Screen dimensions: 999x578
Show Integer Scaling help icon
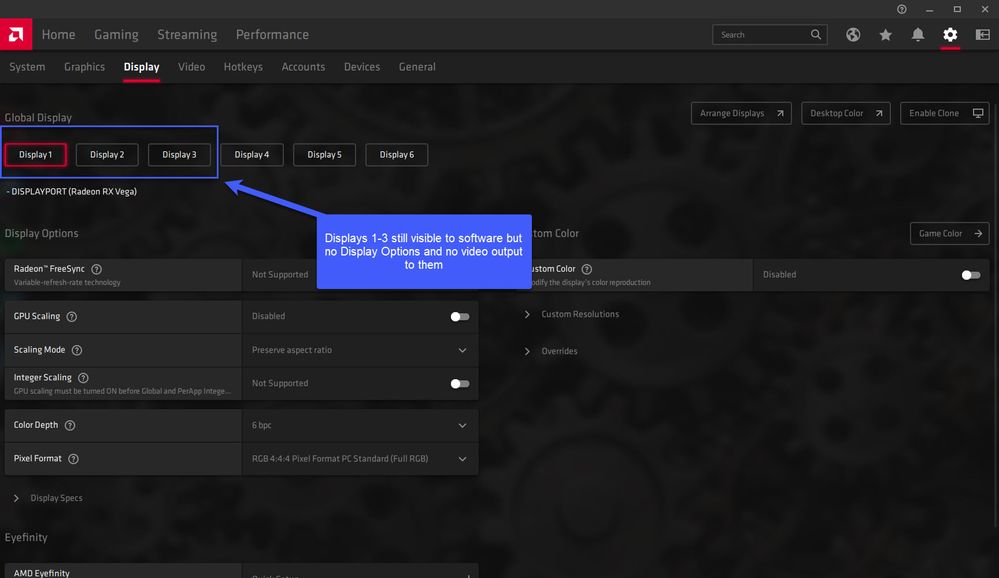[83, 378]
